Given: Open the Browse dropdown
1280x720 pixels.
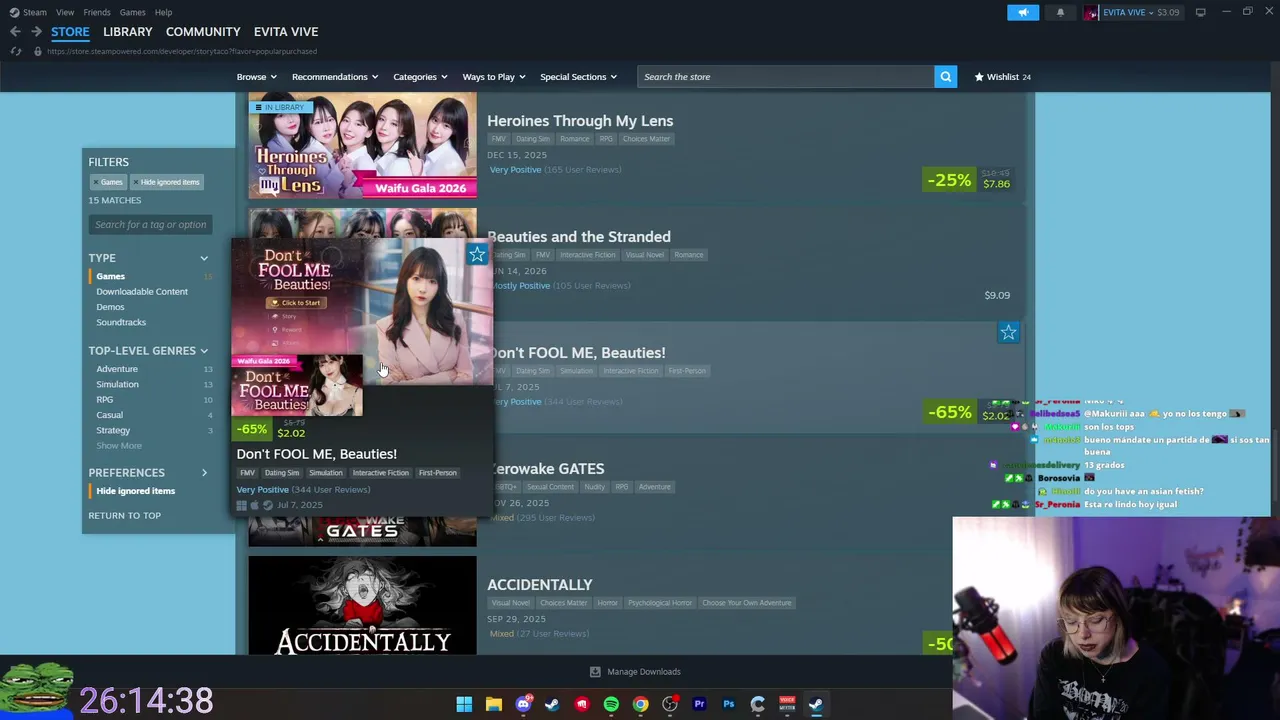Looking at the screenshot, I should pos(257,77).
